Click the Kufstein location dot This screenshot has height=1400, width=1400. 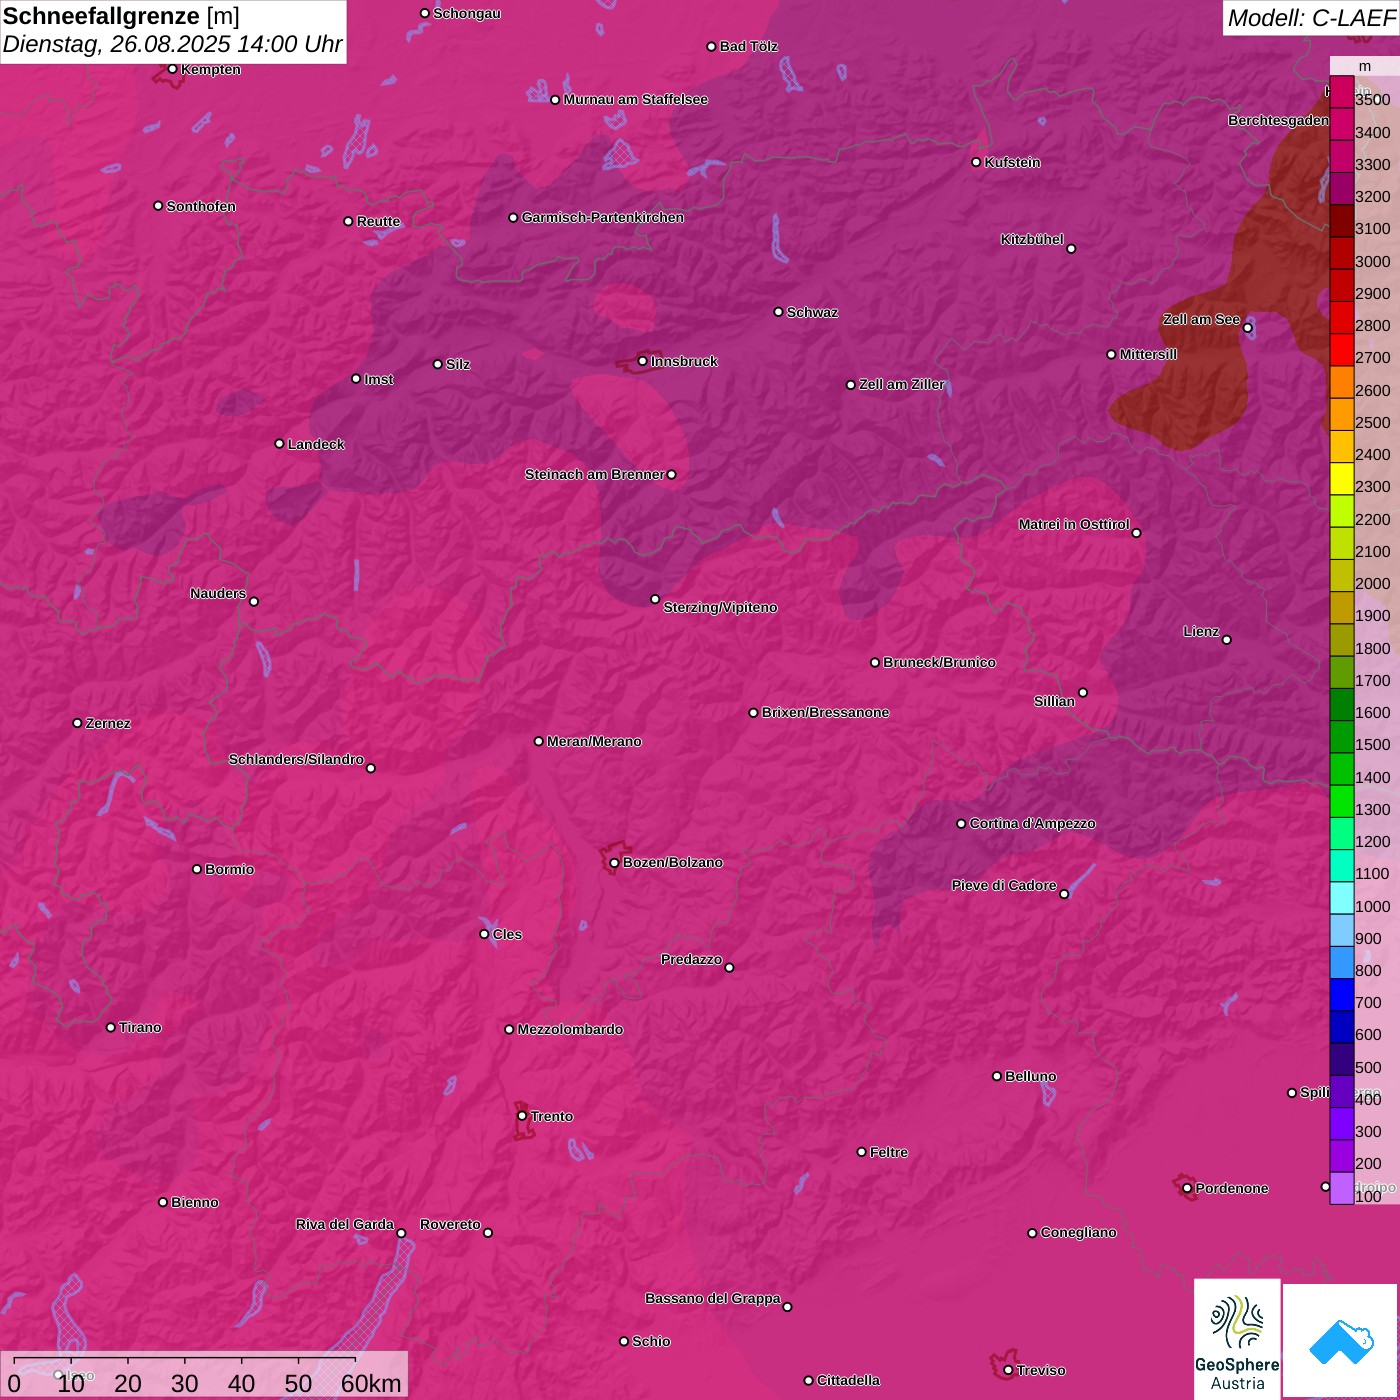pos(977,162)
